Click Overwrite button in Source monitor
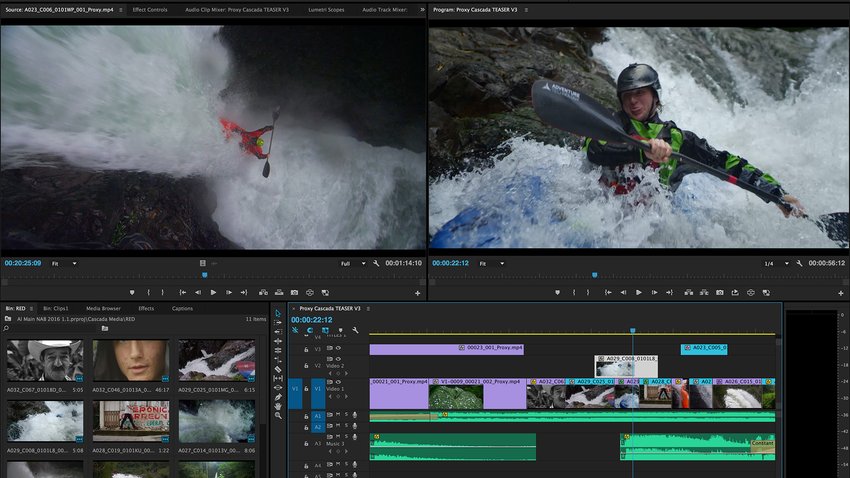 pos(279,293)
